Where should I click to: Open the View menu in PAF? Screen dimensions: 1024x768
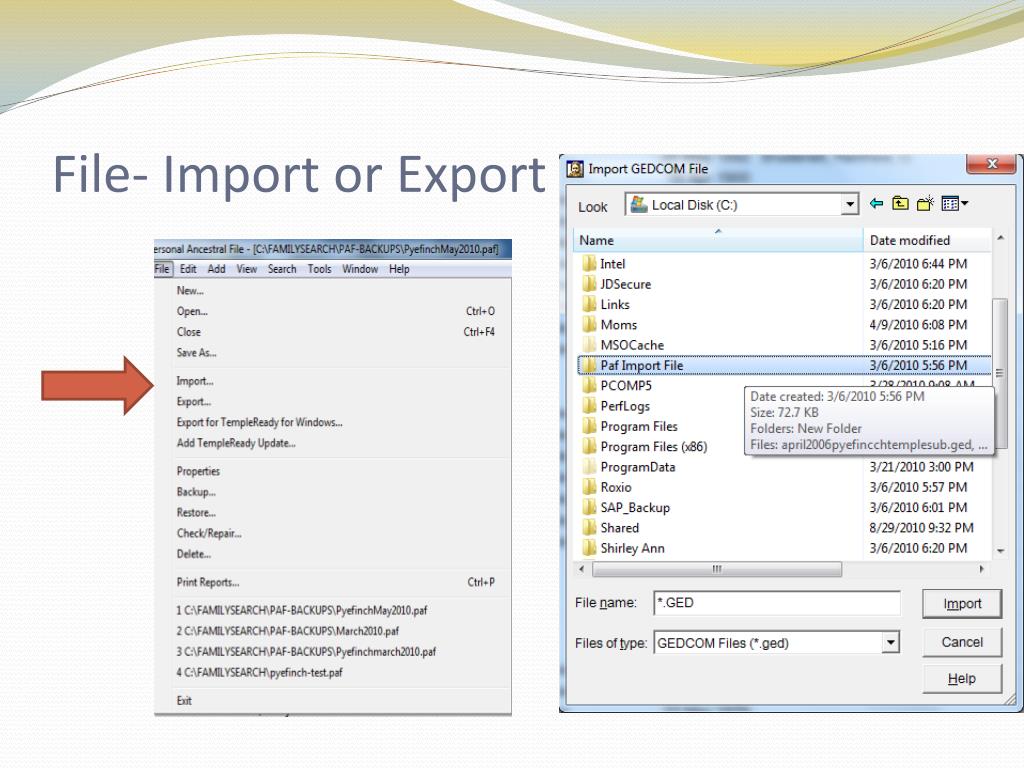(247, 269)
